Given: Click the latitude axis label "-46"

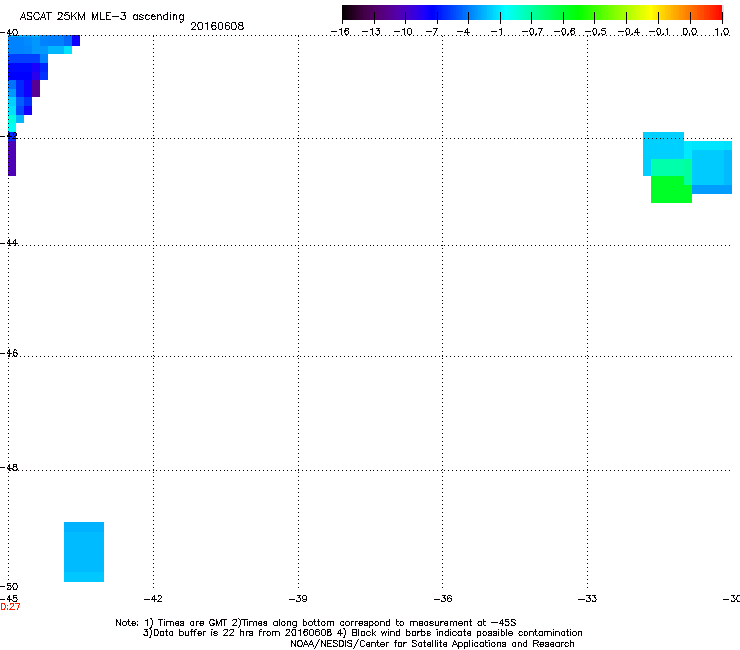Looking at the screenshot, I should tap(9, 353).
